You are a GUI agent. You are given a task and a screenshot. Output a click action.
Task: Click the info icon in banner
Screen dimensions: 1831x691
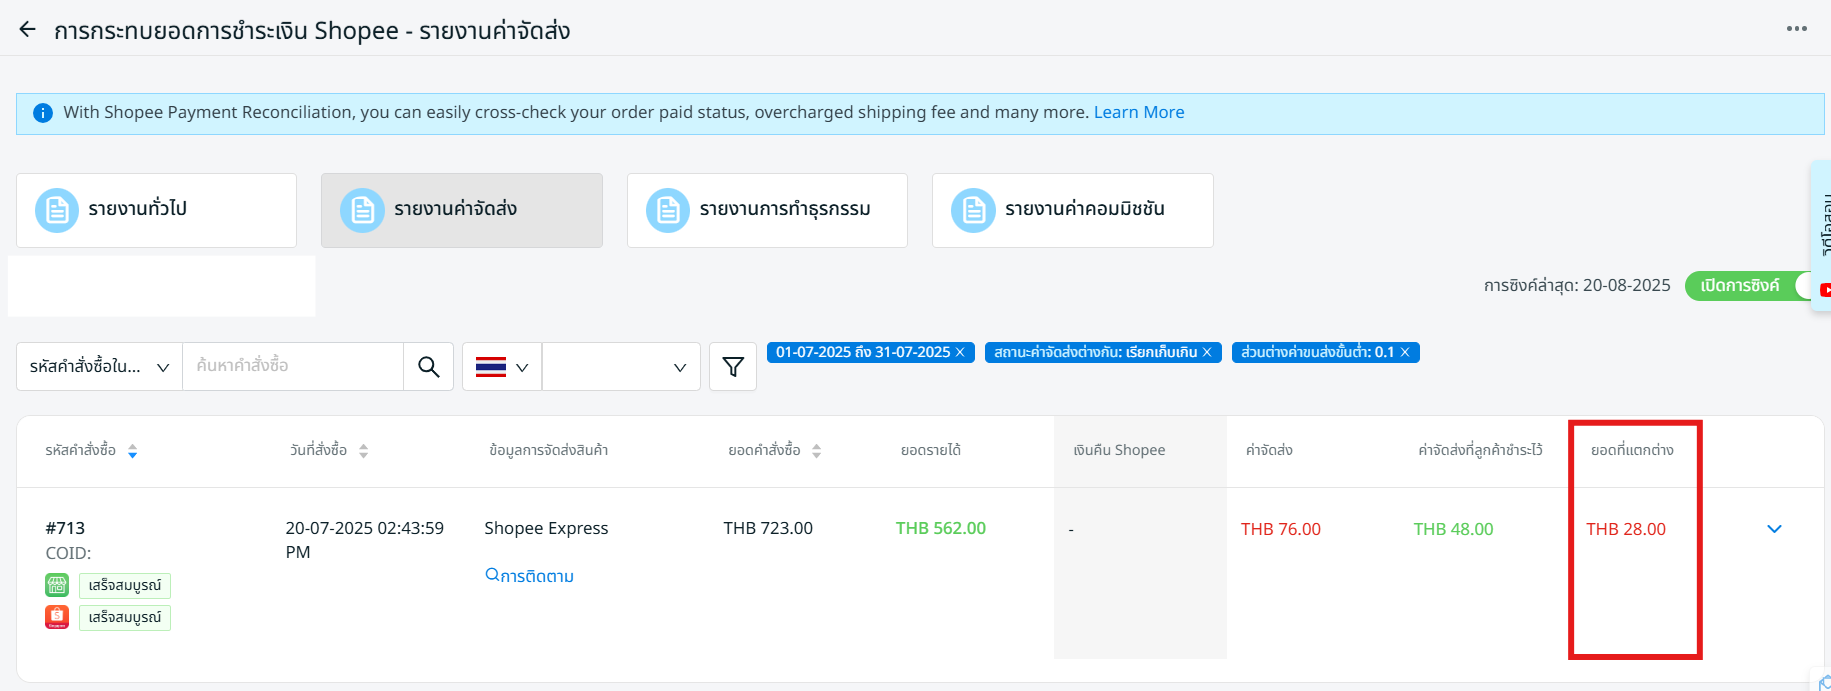pyautogui.click(x=43, y=113)
